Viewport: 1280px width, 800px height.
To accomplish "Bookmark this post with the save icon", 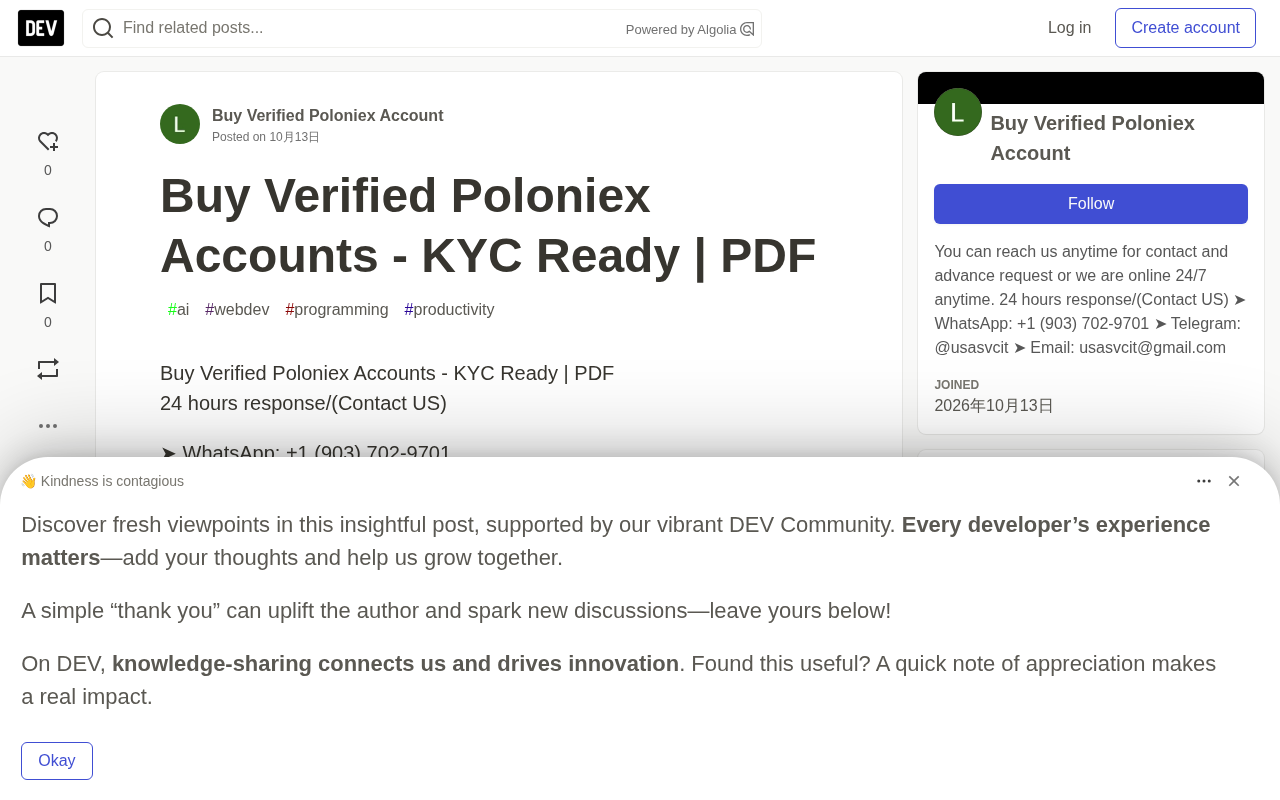I will pyautogui.click(x=48, y=293).
